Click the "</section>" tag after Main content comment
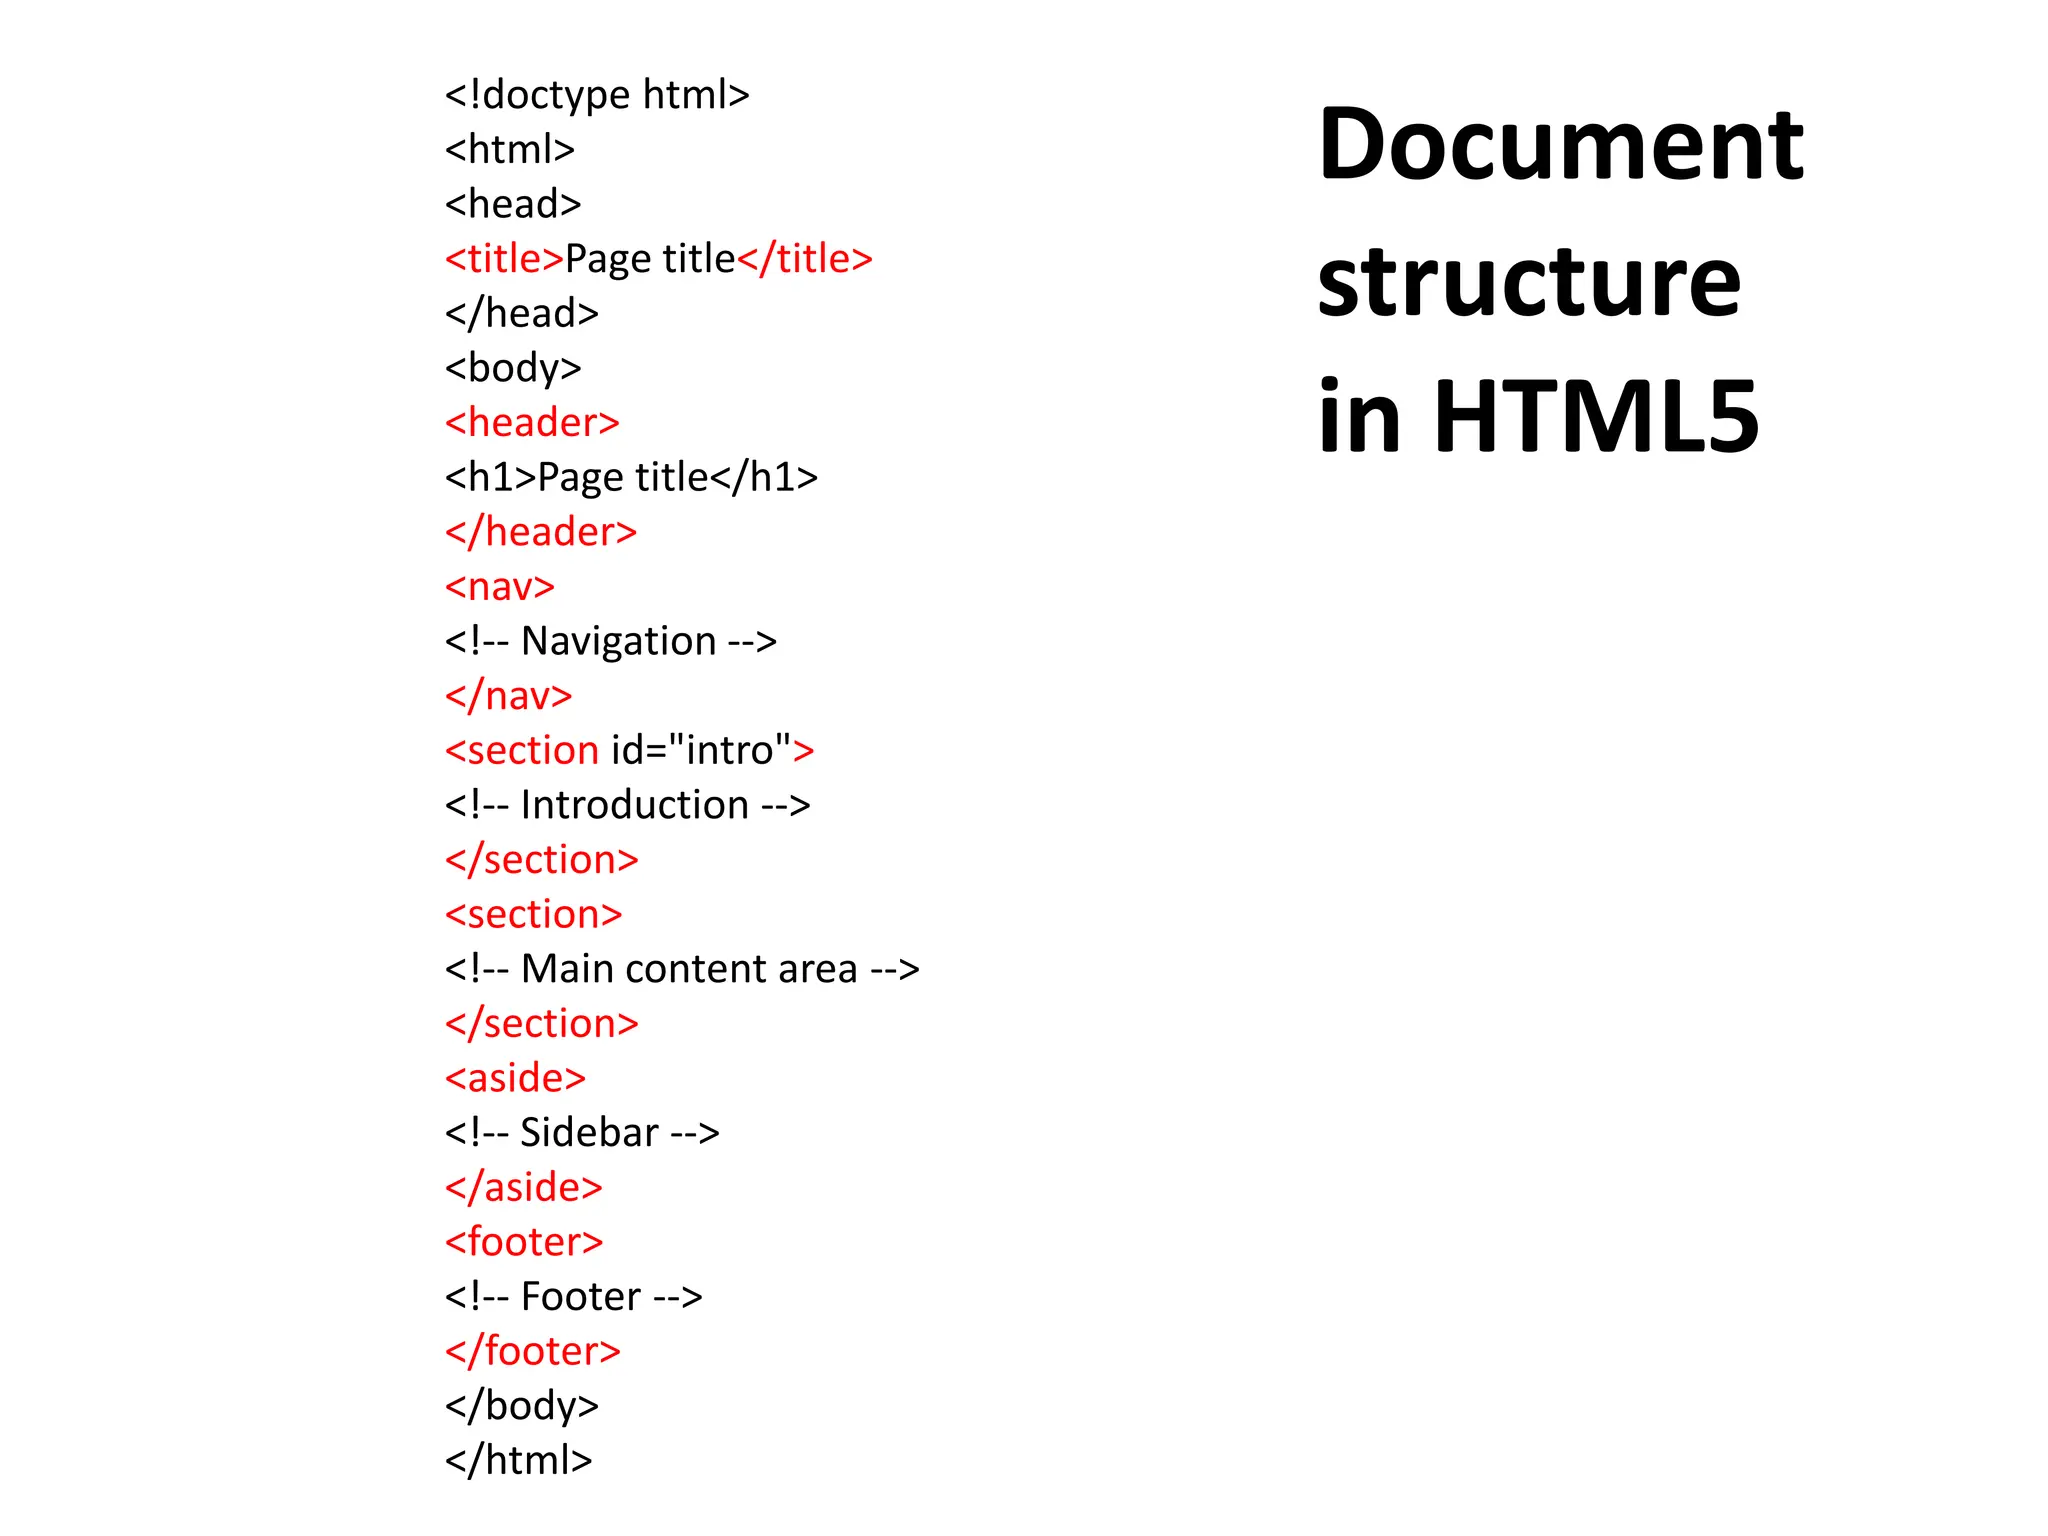Viewport: 2048px width, 1536px height. click(x=542, y=1023)
